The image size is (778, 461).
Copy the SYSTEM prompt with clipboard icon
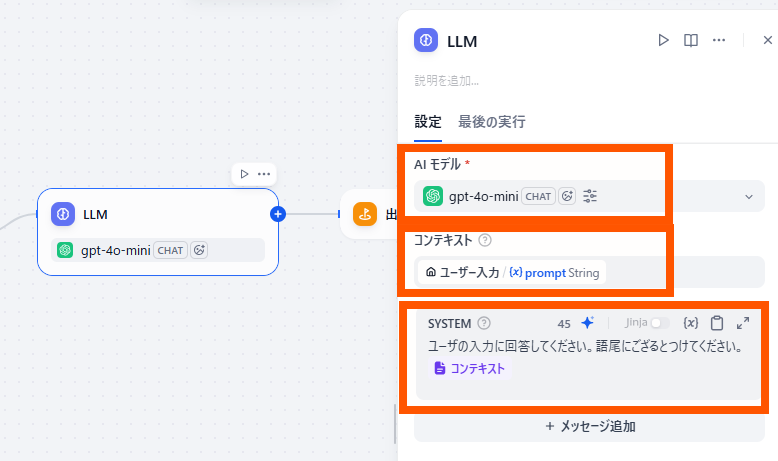pos(717,323)
